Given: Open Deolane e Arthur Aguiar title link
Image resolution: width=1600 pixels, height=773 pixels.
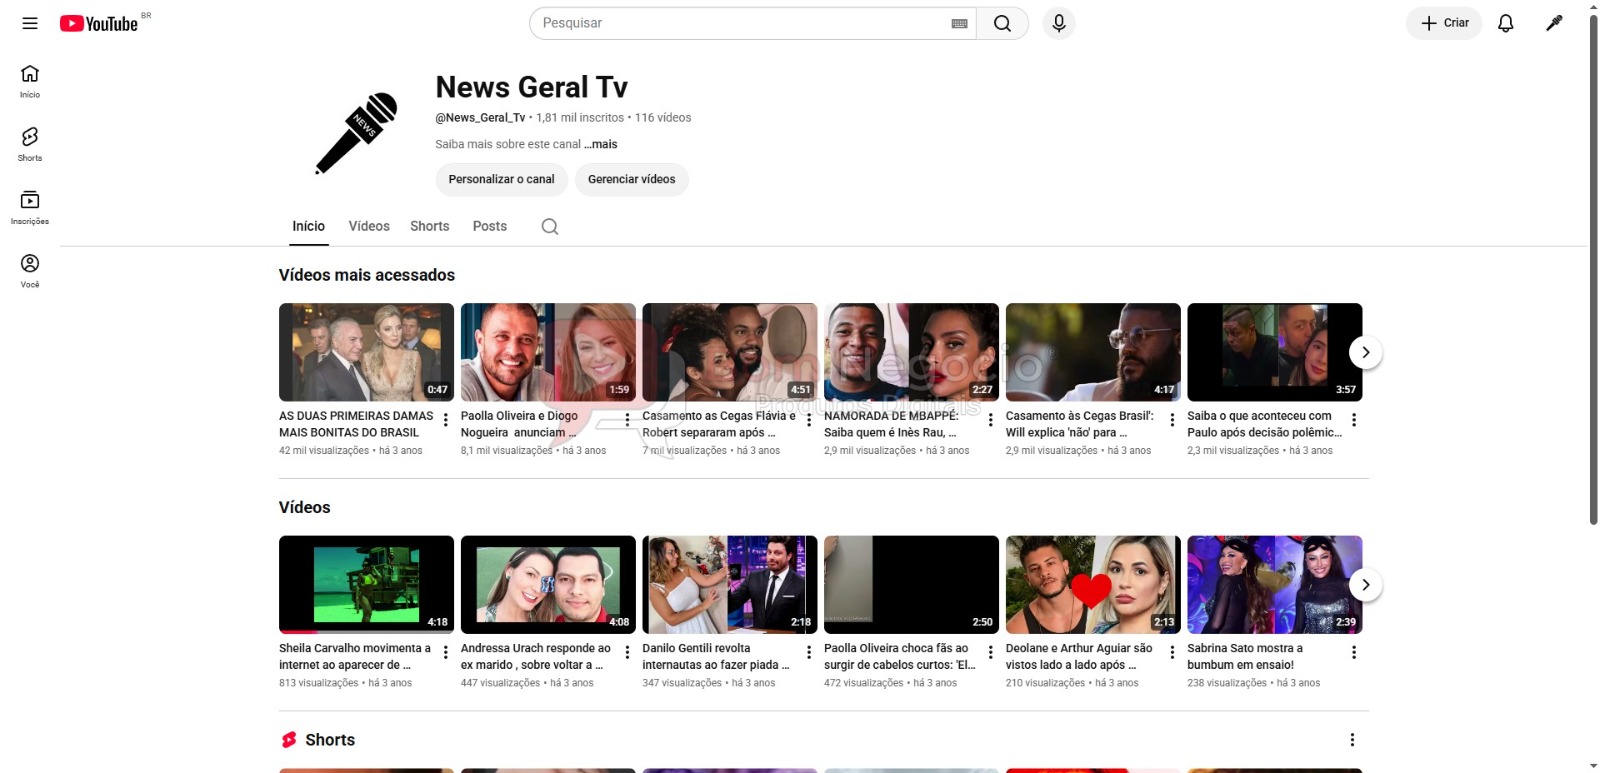Looking at the screenshot, I should (x=1079, y=656).
